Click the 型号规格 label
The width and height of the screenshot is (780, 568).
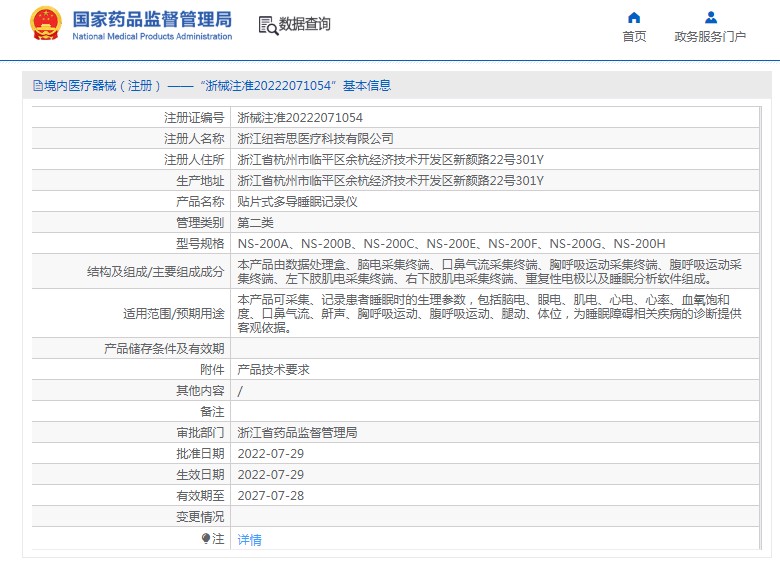pyautogui.click(x=200, y=243)
